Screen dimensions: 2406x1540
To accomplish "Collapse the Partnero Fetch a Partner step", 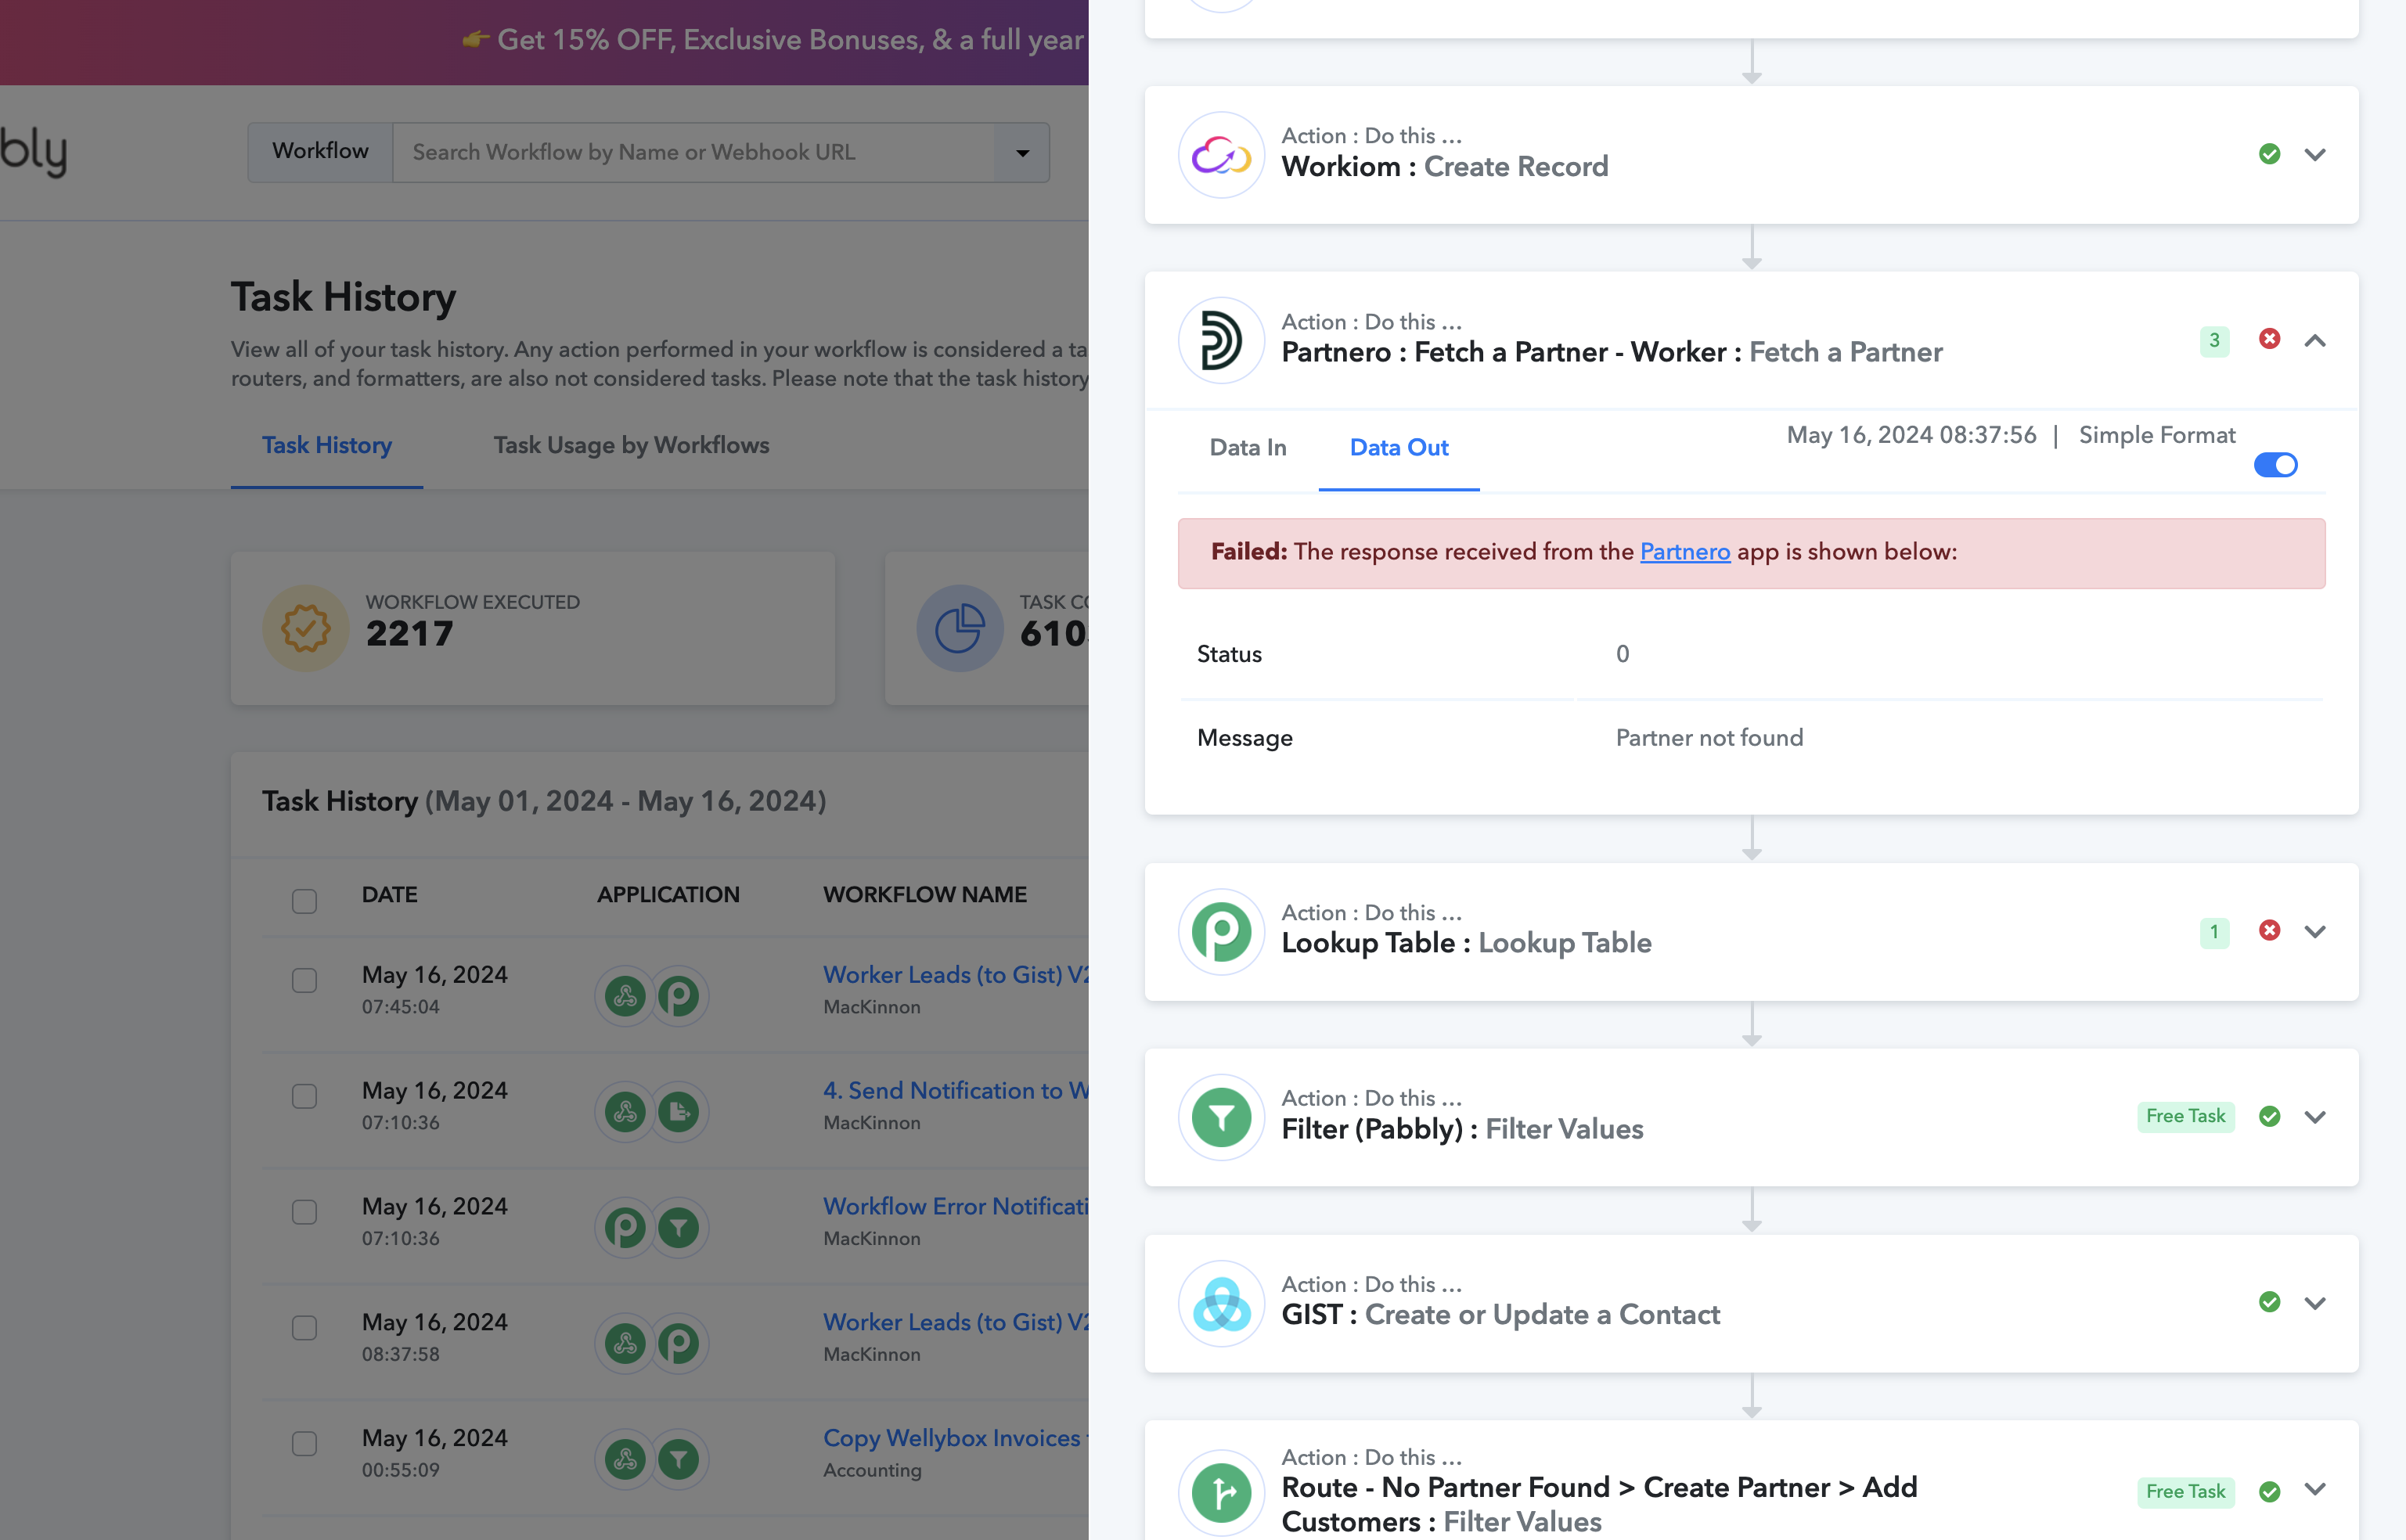I will coord(2315,341).
